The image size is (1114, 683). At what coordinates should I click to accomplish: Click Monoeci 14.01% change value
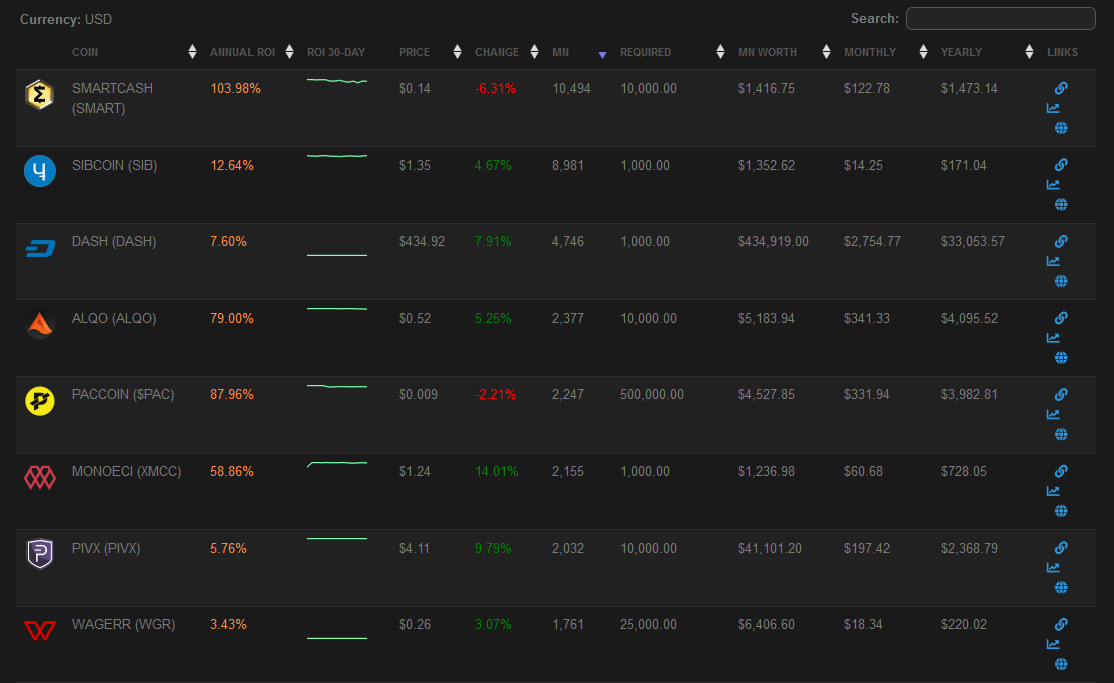497,471
